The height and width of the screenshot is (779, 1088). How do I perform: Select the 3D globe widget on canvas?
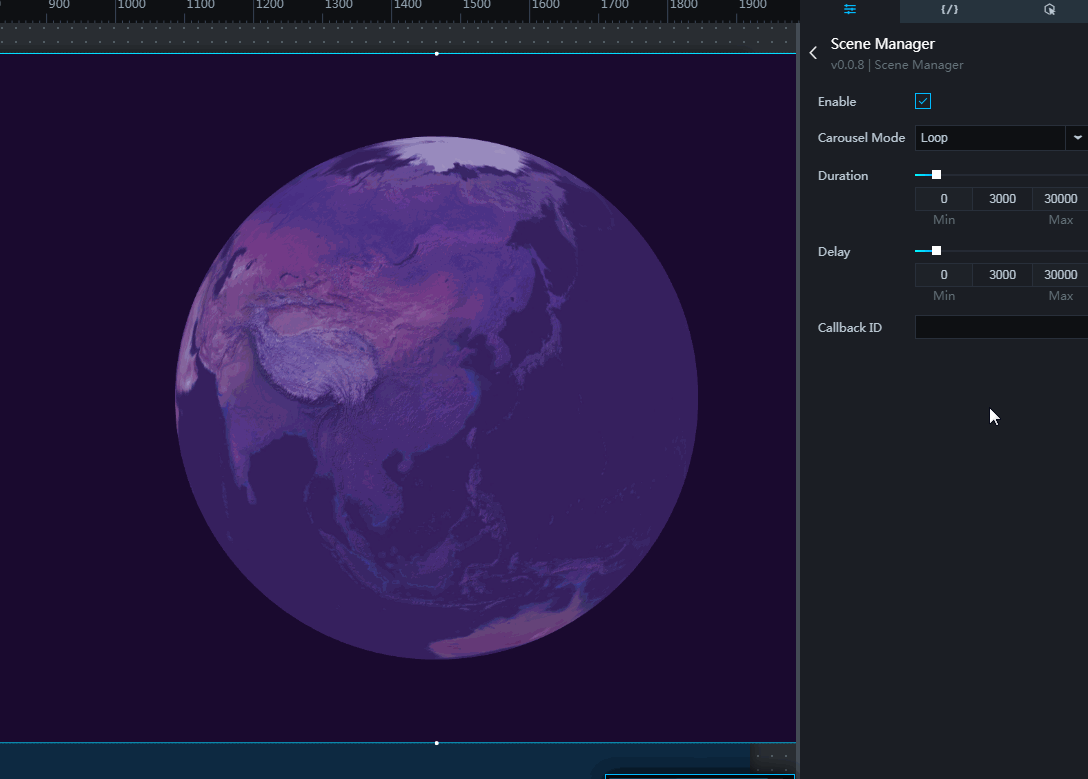point(436,397)
